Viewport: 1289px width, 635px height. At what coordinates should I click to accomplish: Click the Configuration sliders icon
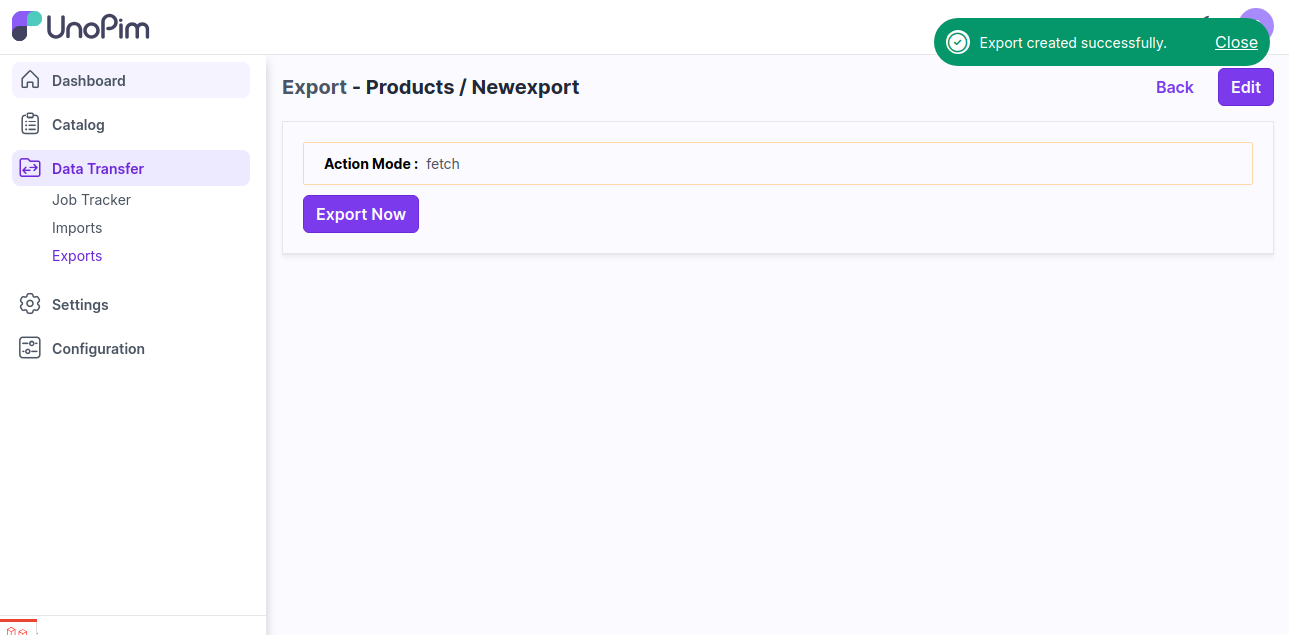(30, 348)
